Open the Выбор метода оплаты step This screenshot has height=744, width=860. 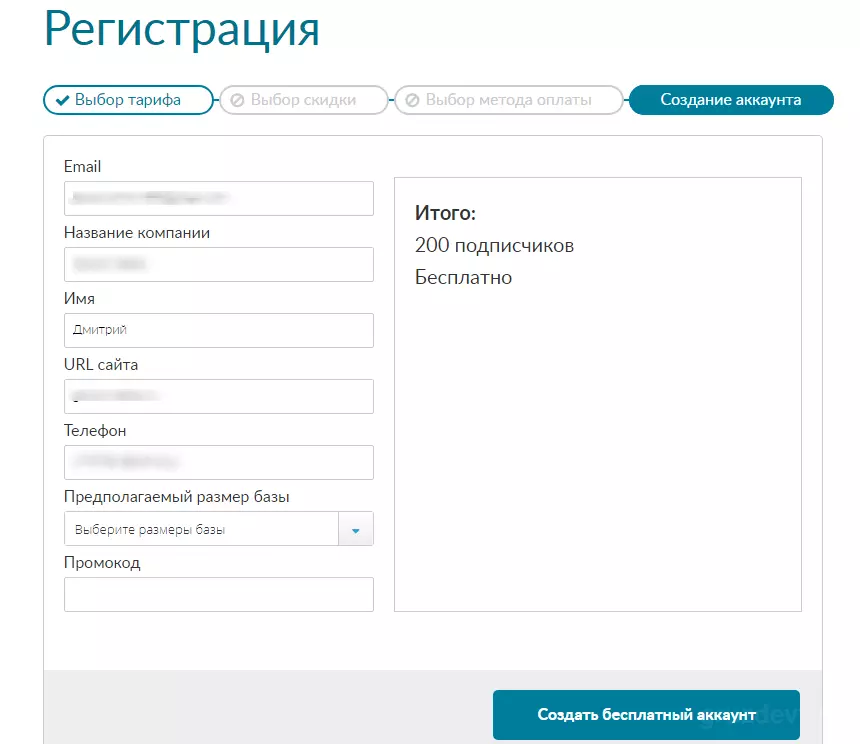coord(508,100)
